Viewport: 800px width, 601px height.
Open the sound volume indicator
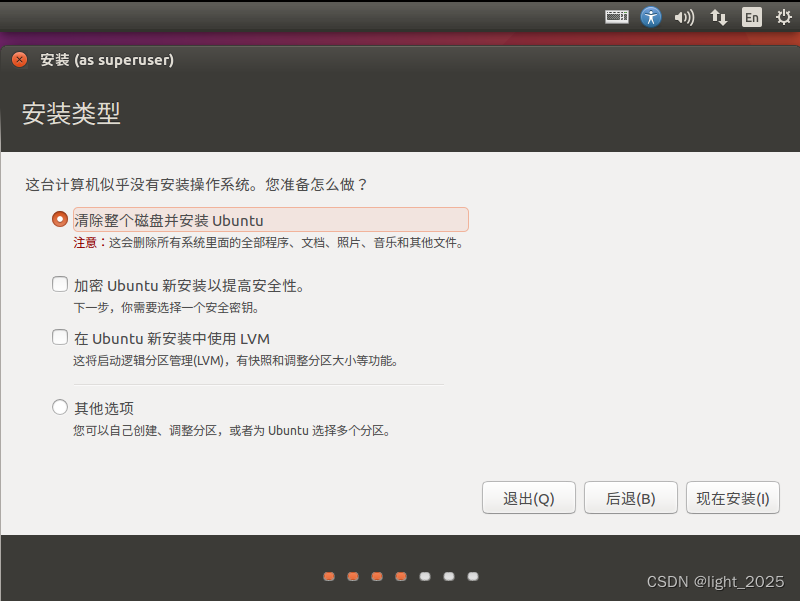[684, 17]
